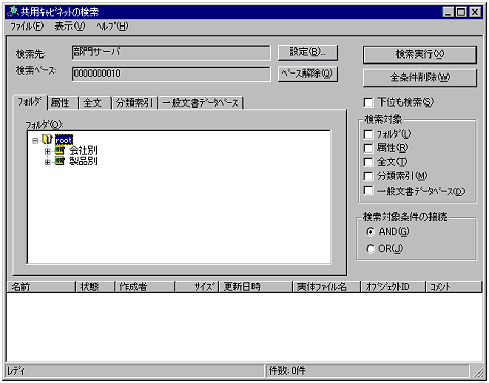Collapse the root tree node
Image resolution: width=489 pixels, height=383 pixels.
[x=35, y=141]
